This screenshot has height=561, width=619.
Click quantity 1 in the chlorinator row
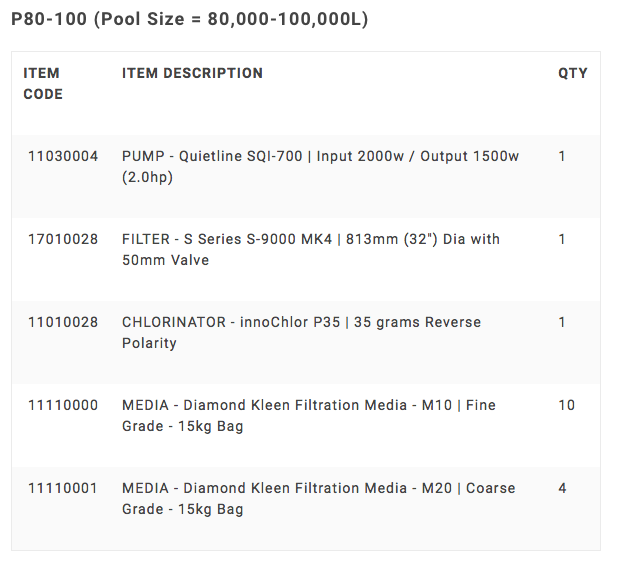click(562, 323)
